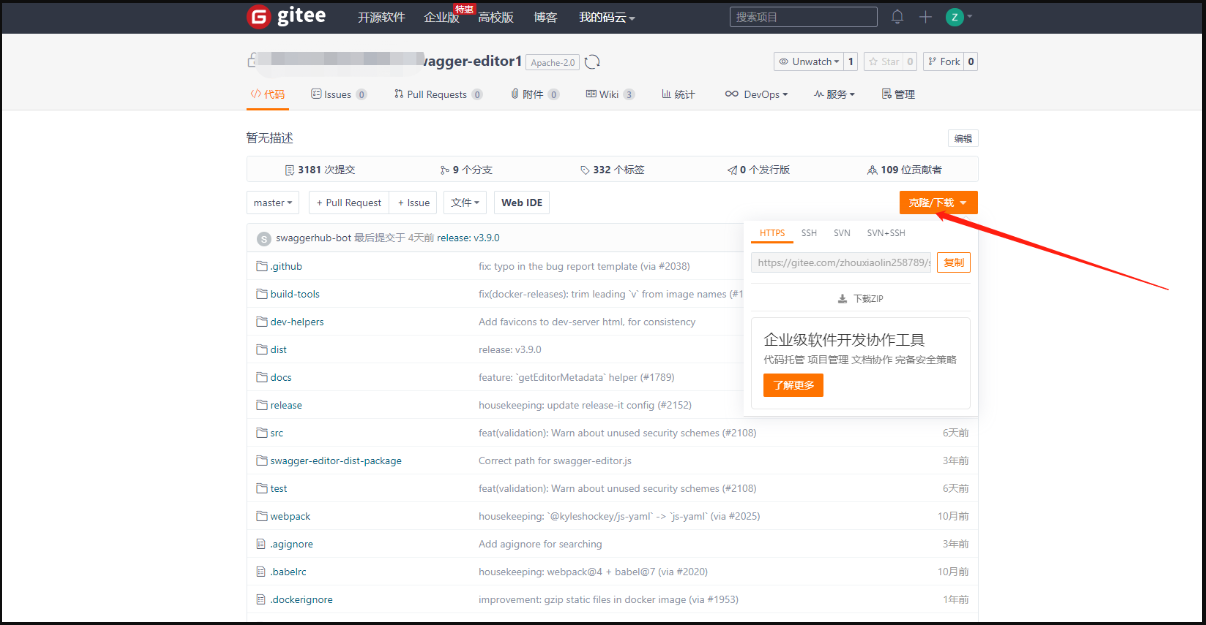Open the test folder link
The image size is (1206, 625).
[x=279, y=489]
